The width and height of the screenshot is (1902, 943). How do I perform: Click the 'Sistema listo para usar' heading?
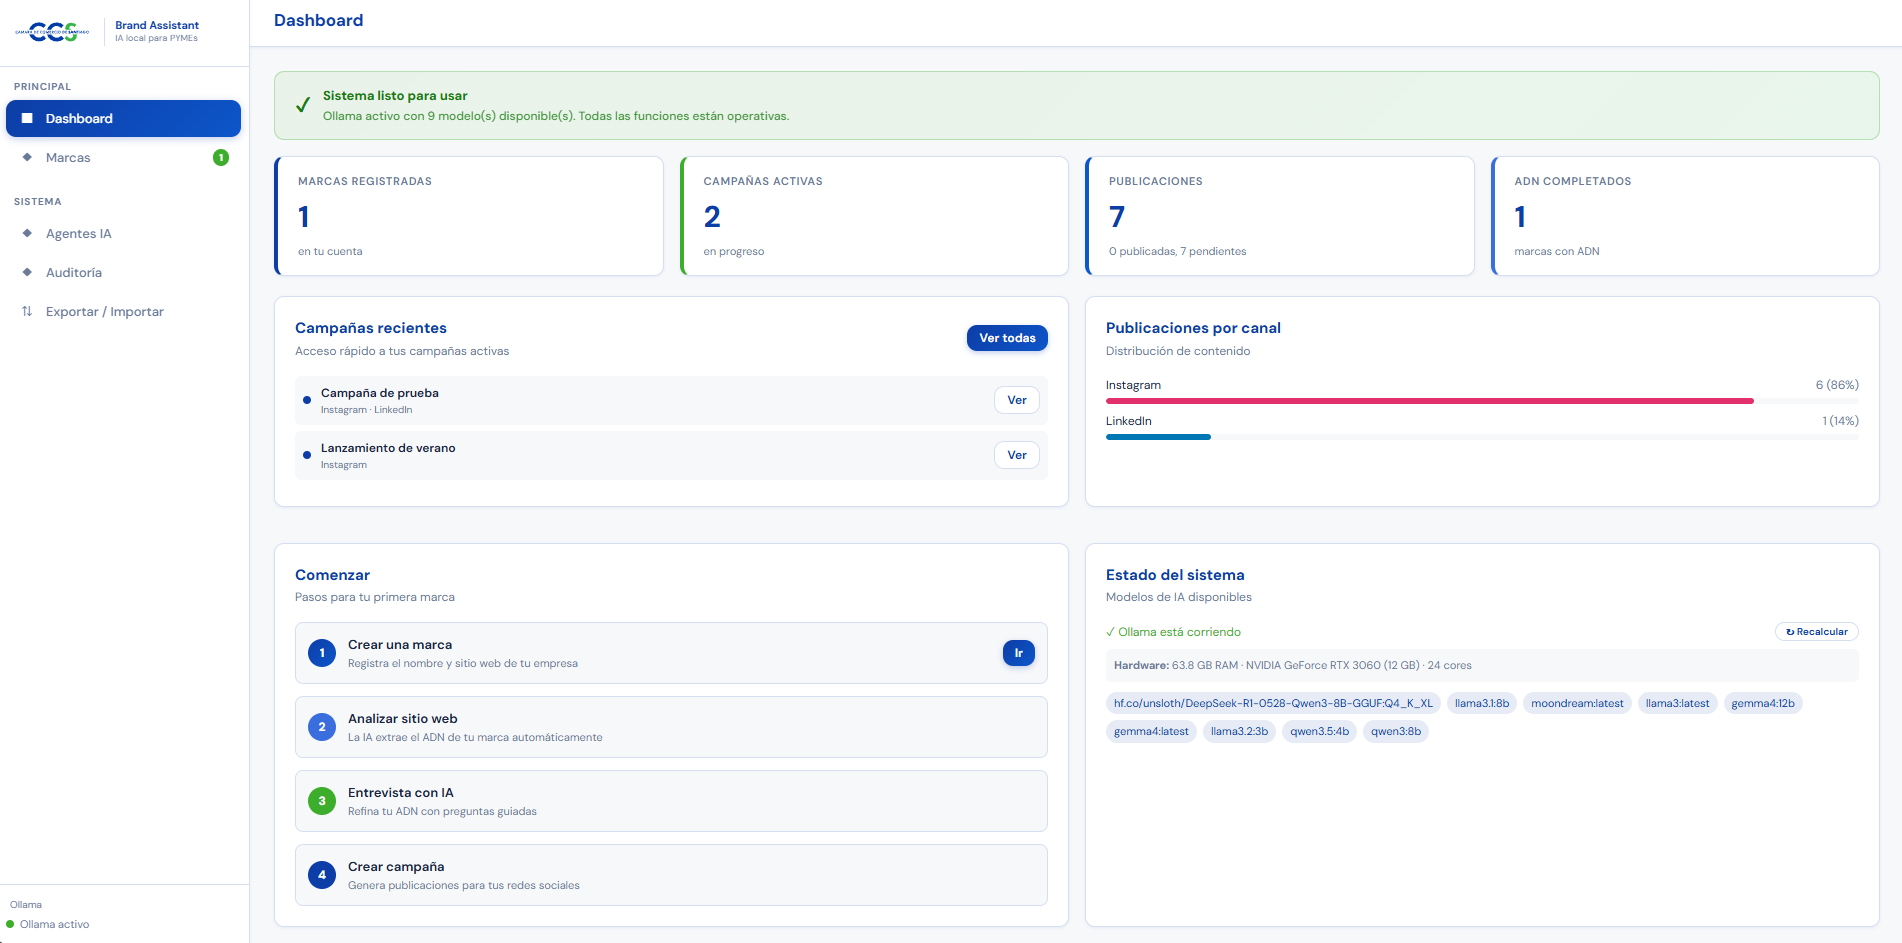tap(395, 96)
